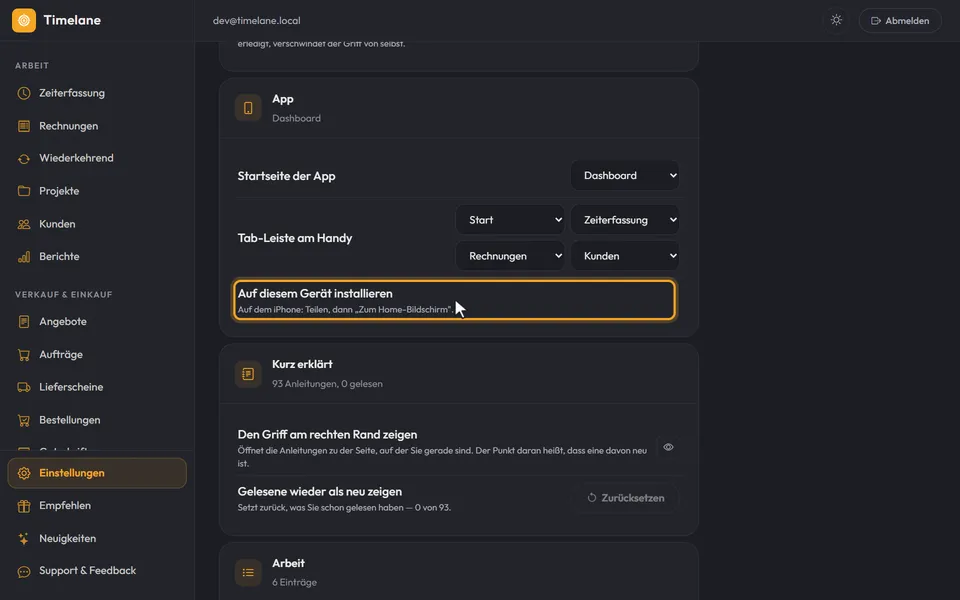The height and width of the screenshot is (600, 960).
Task: Click the Abmelden button
Action: click(900, 20)
